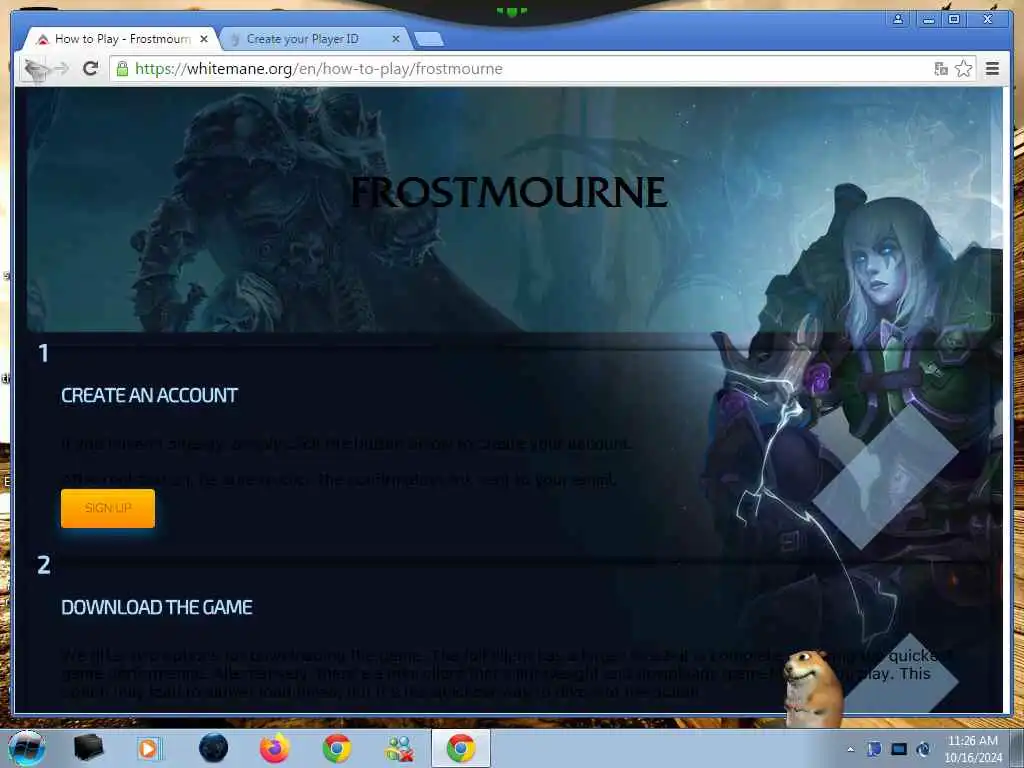The width and height of the screenshot is (1024, 768).
Task: Open the Windows Start menu orb
Action: point(27,748)
